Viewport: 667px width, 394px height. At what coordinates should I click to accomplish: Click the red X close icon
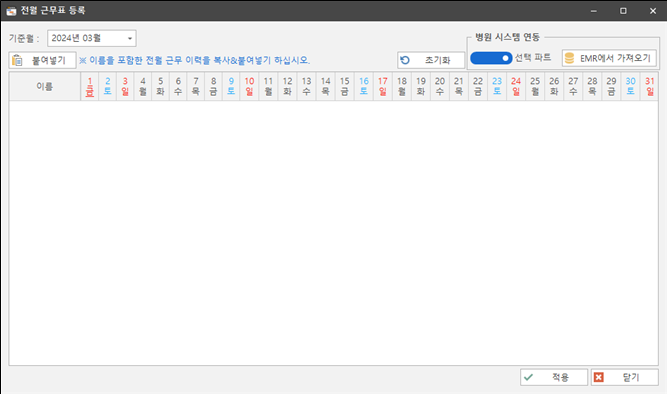(x=599, y=377)
